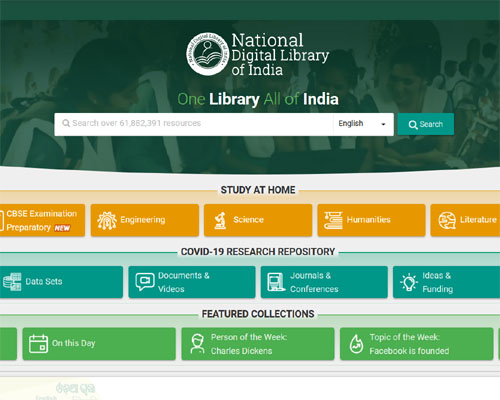Open the Literature study tile
The width and height of the screenshot is (500, 400).
[465, 220]
